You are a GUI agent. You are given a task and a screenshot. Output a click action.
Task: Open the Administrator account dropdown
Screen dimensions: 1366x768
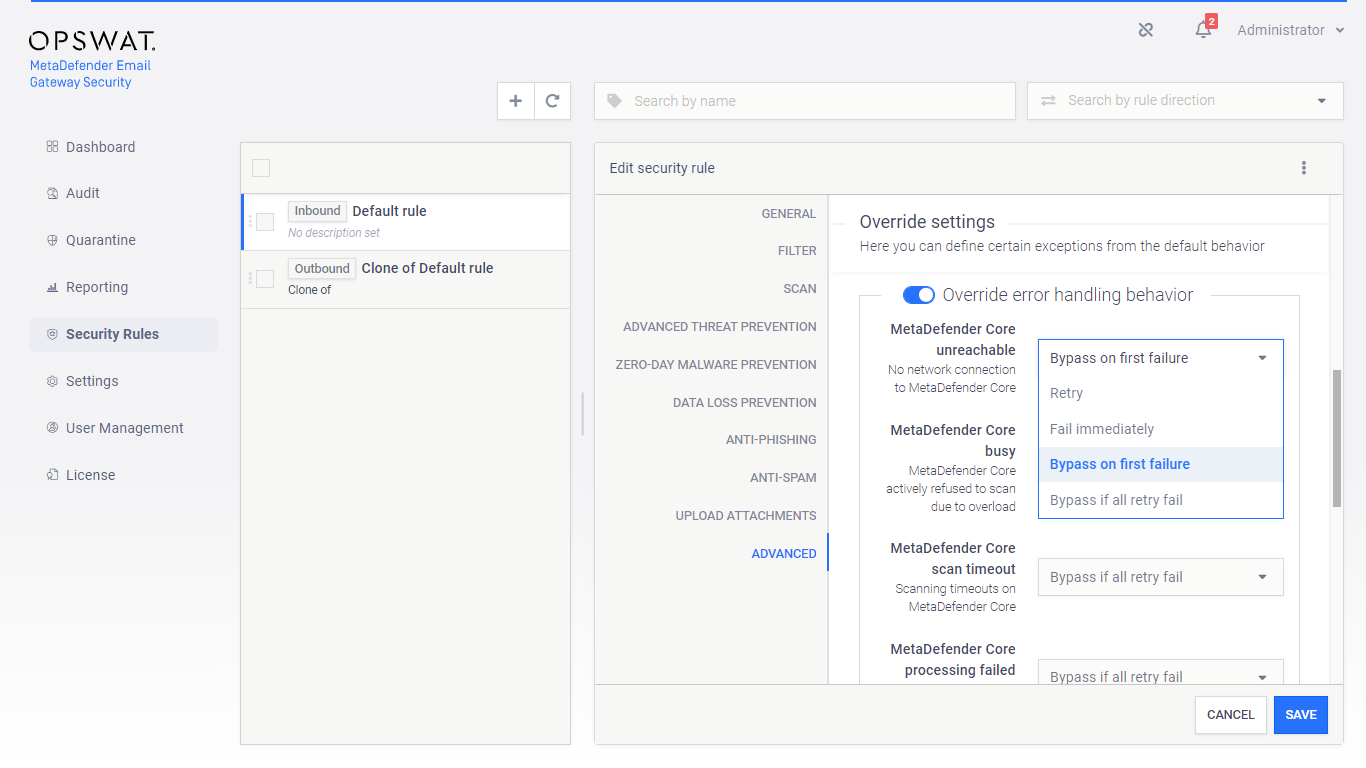[1290, 30]
